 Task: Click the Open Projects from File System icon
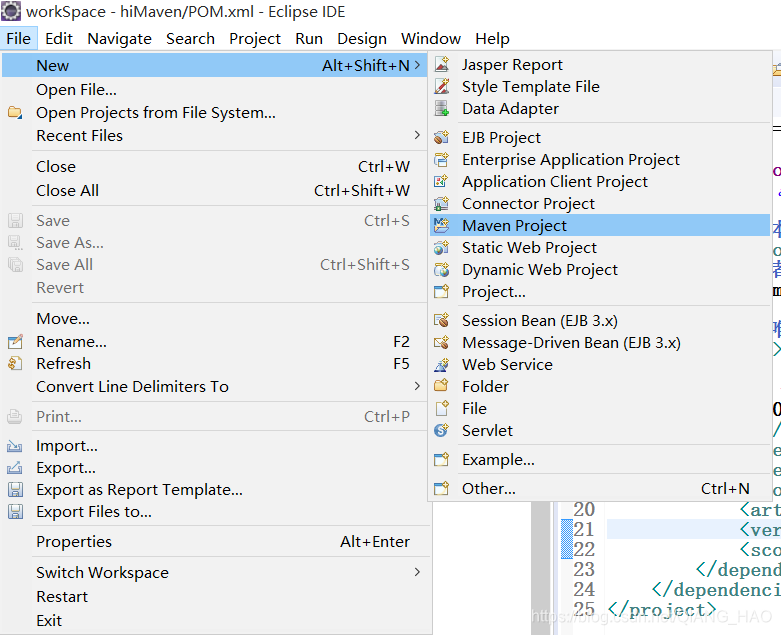click(15, 113)
